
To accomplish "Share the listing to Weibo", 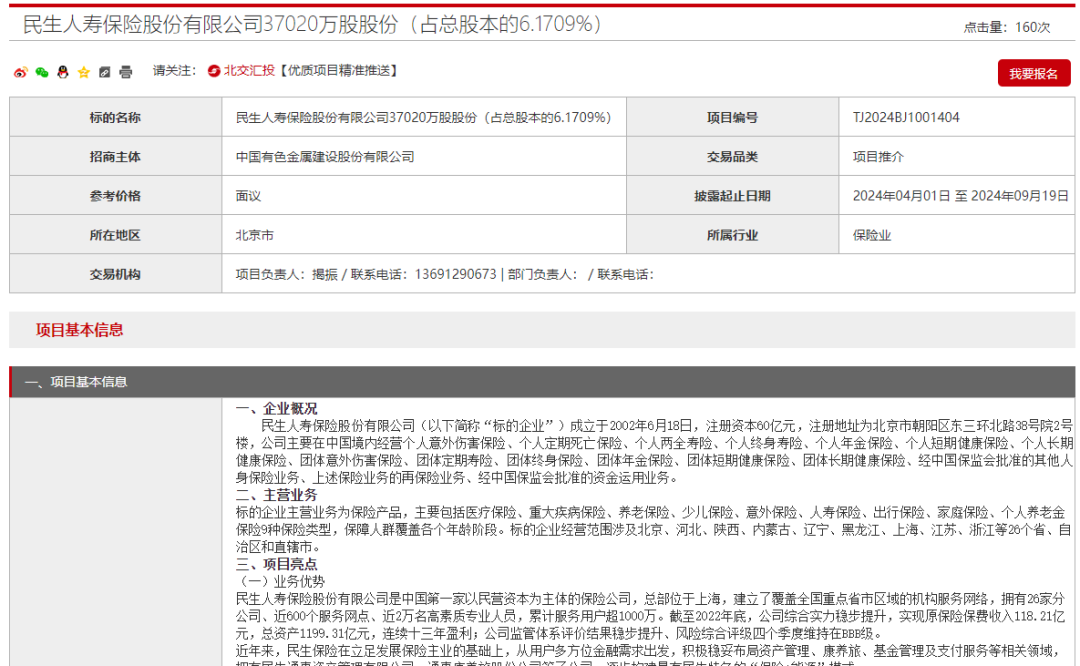I will pos(21,72).
